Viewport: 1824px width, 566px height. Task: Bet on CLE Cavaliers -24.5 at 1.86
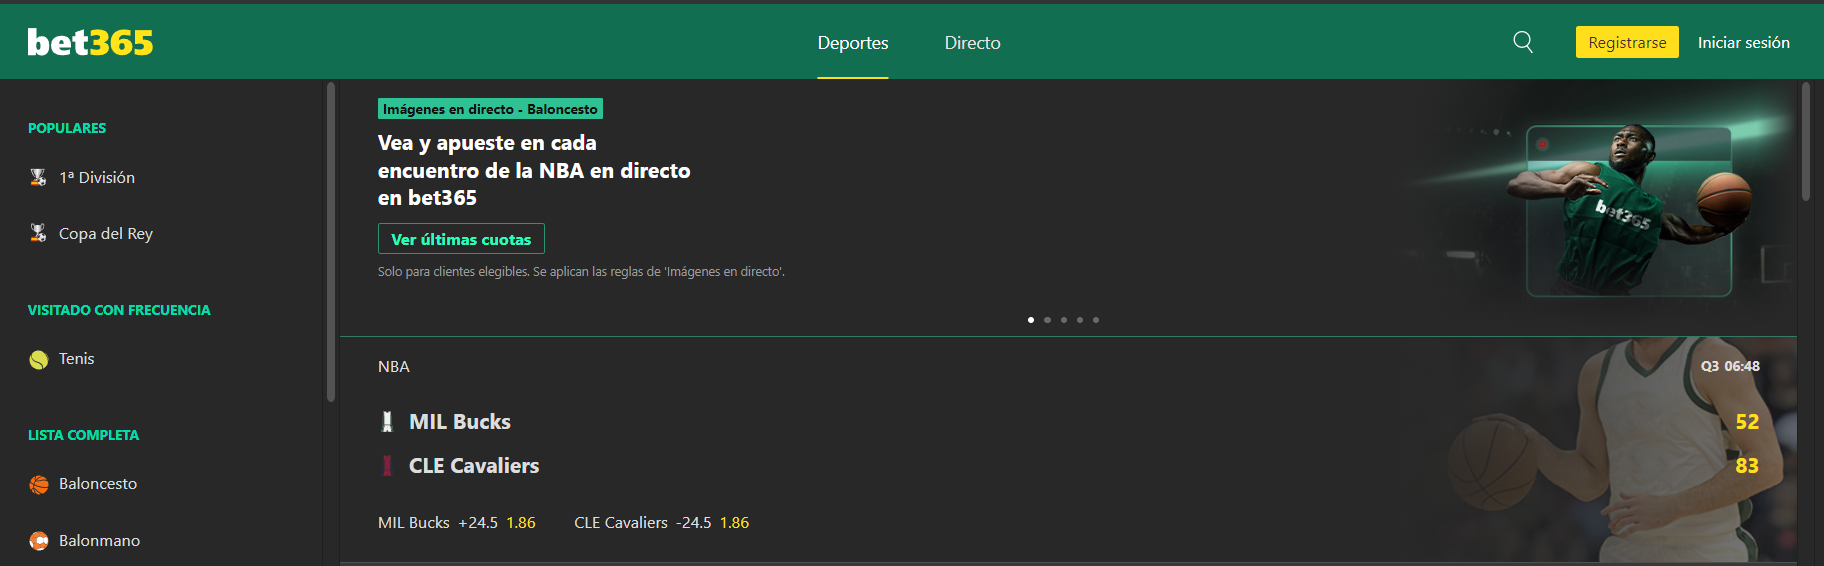pos(662,522)
